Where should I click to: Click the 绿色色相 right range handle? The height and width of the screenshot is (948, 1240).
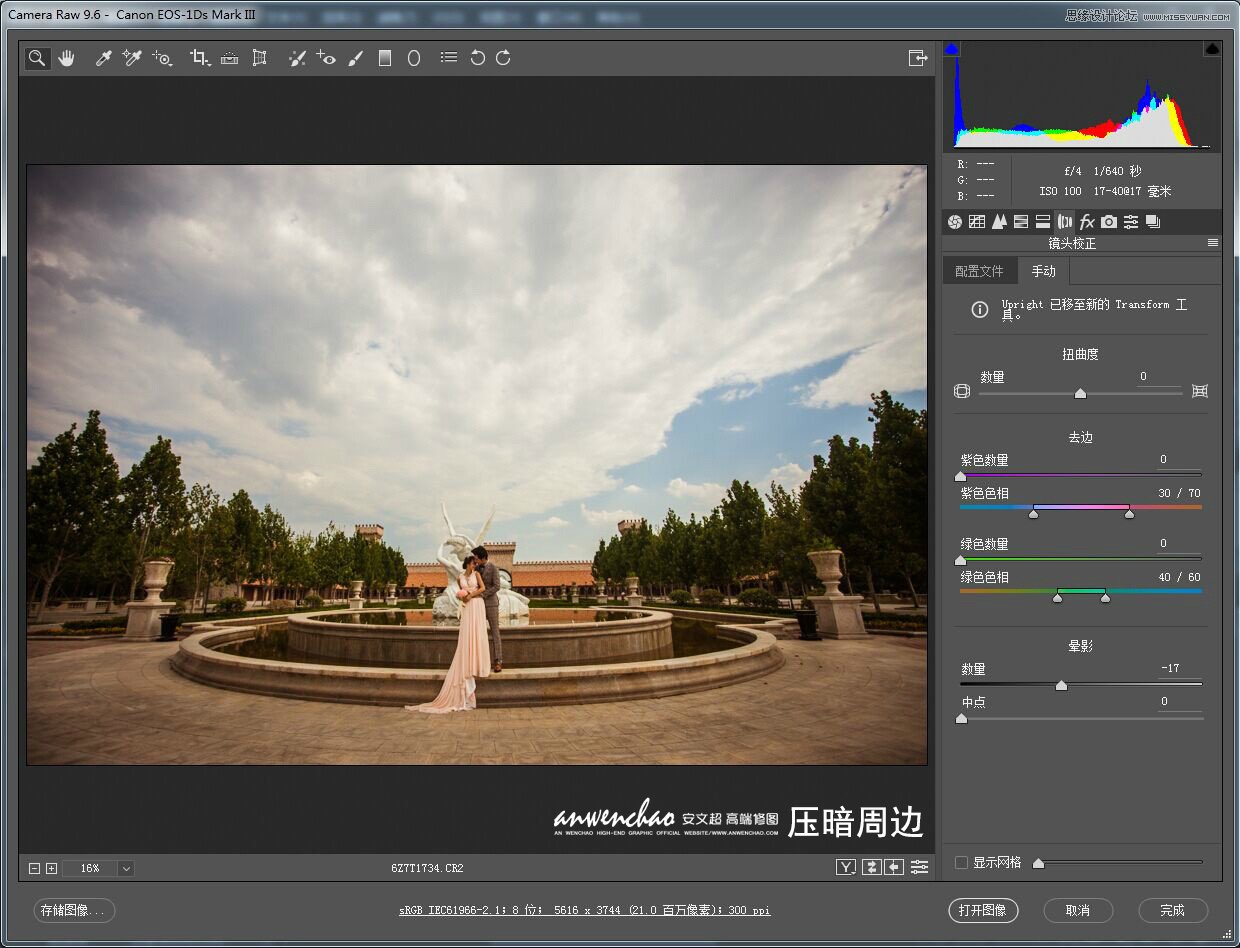(x=1105, y=597)
